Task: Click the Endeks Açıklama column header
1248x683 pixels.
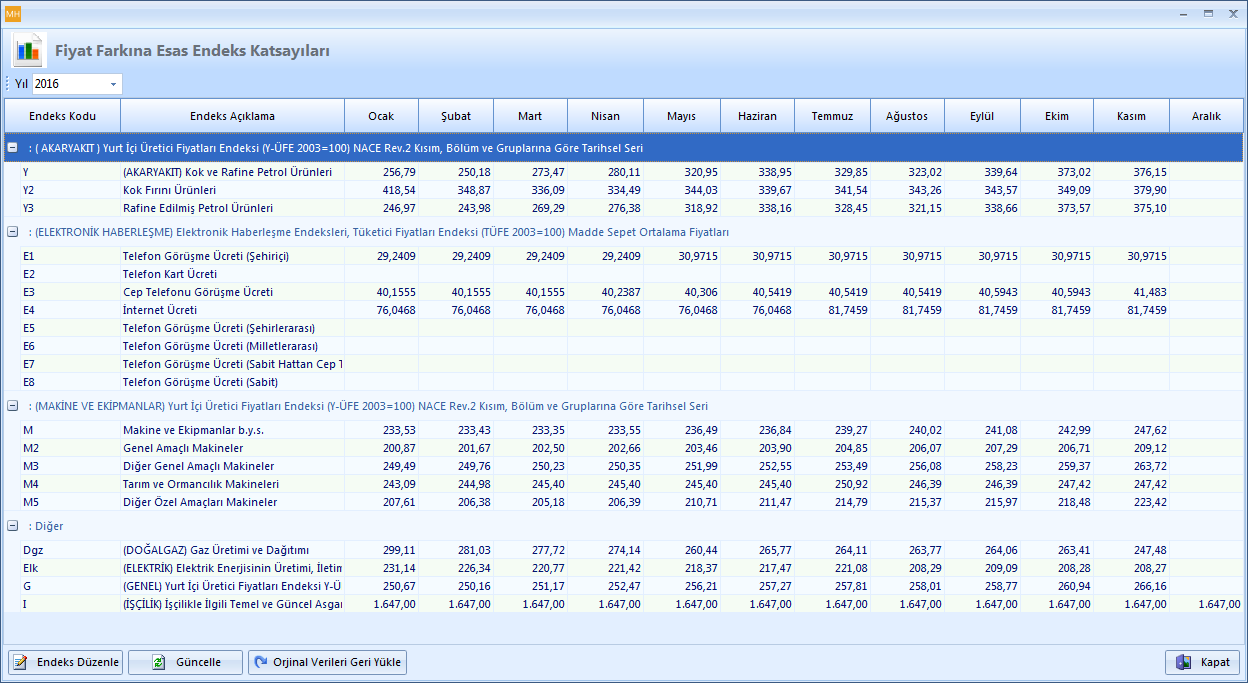Action: click(232, 116)
